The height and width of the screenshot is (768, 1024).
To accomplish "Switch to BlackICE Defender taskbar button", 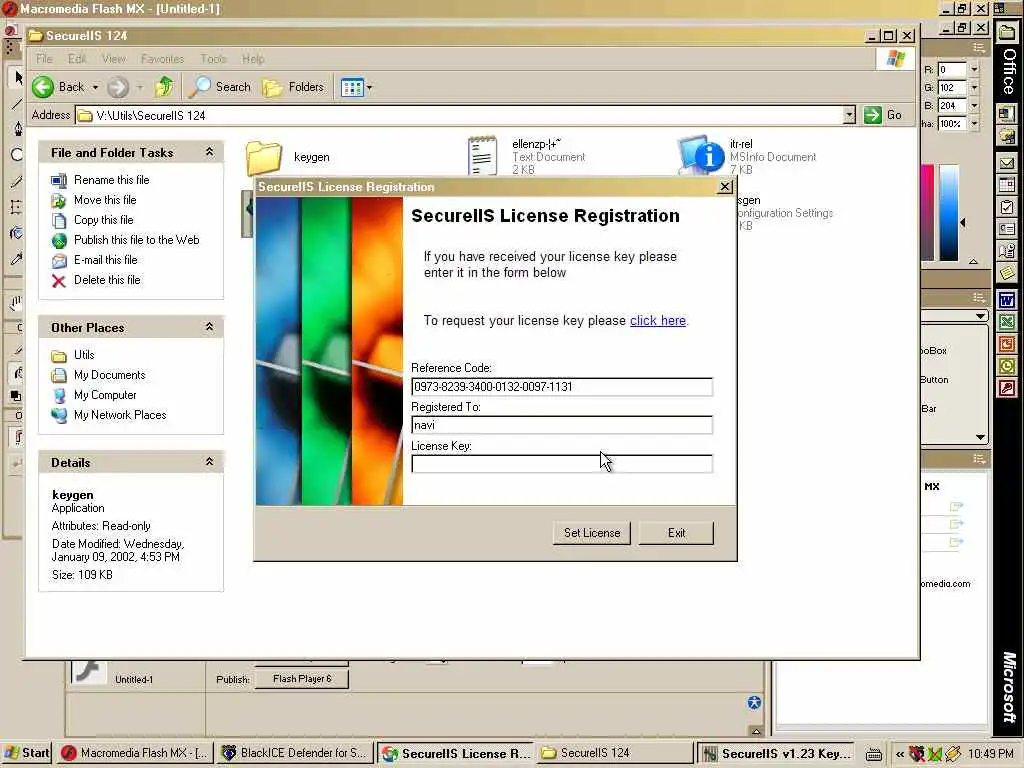I will pos(295,753).
